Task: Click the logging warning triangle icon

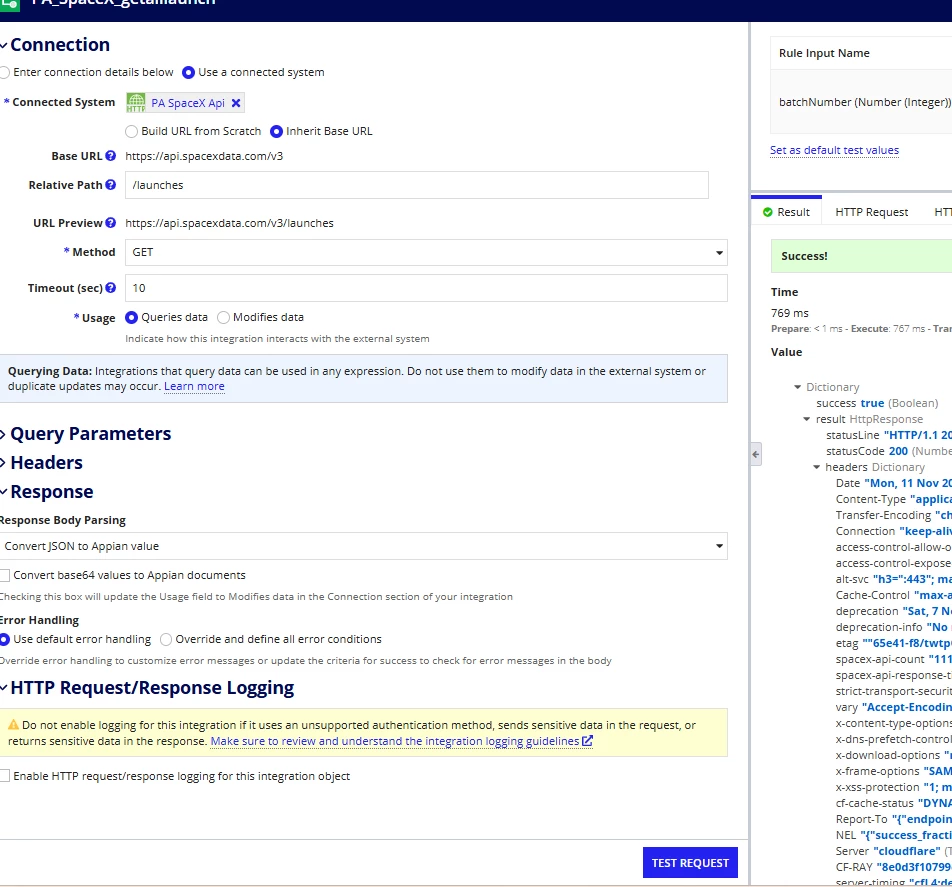Action: tap(13, 725)
